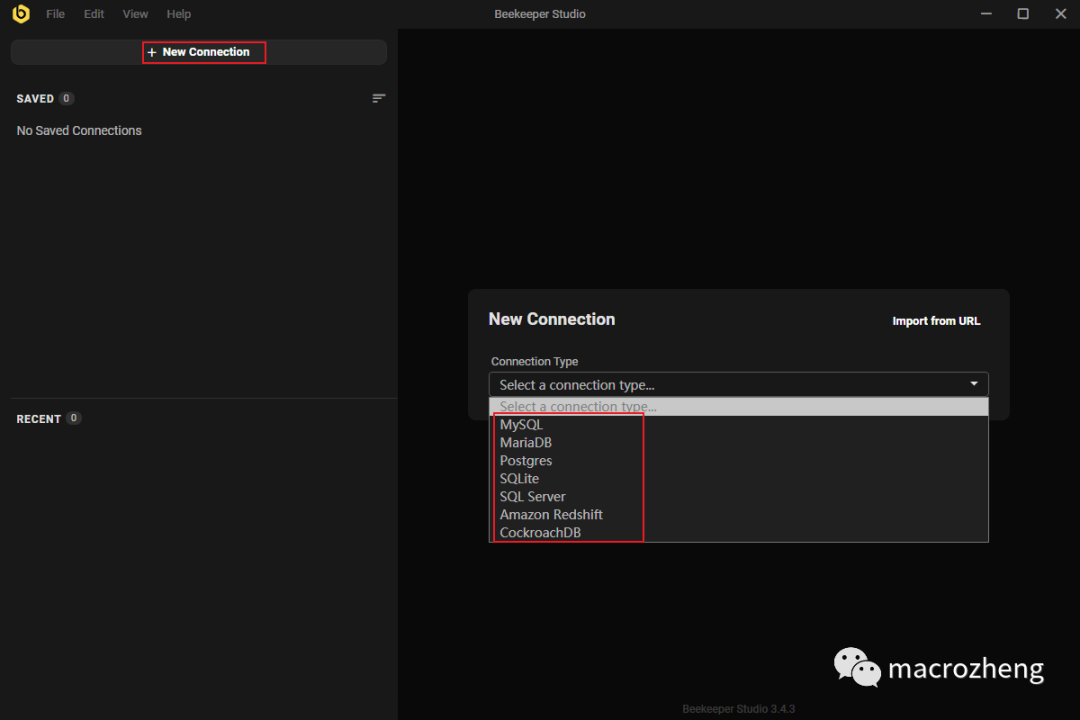Minimize the Beekeeper Studio window
Viewport: 1080px width, 720px height.
click(x=986, y=14)
